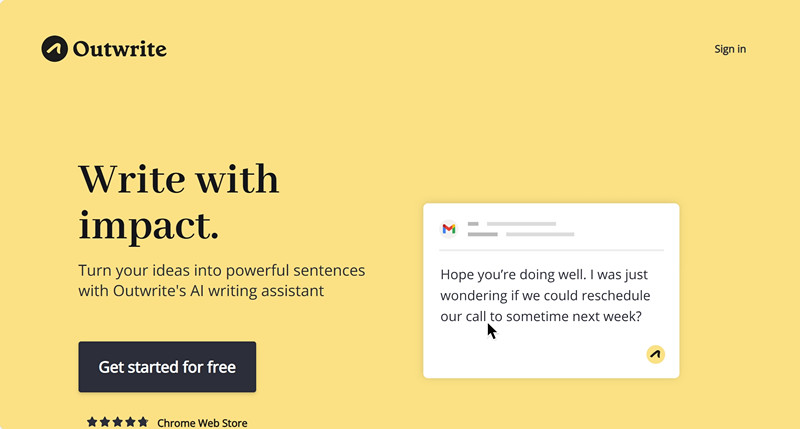
Task: Open the Sign in page
Action: click(730, 49)
